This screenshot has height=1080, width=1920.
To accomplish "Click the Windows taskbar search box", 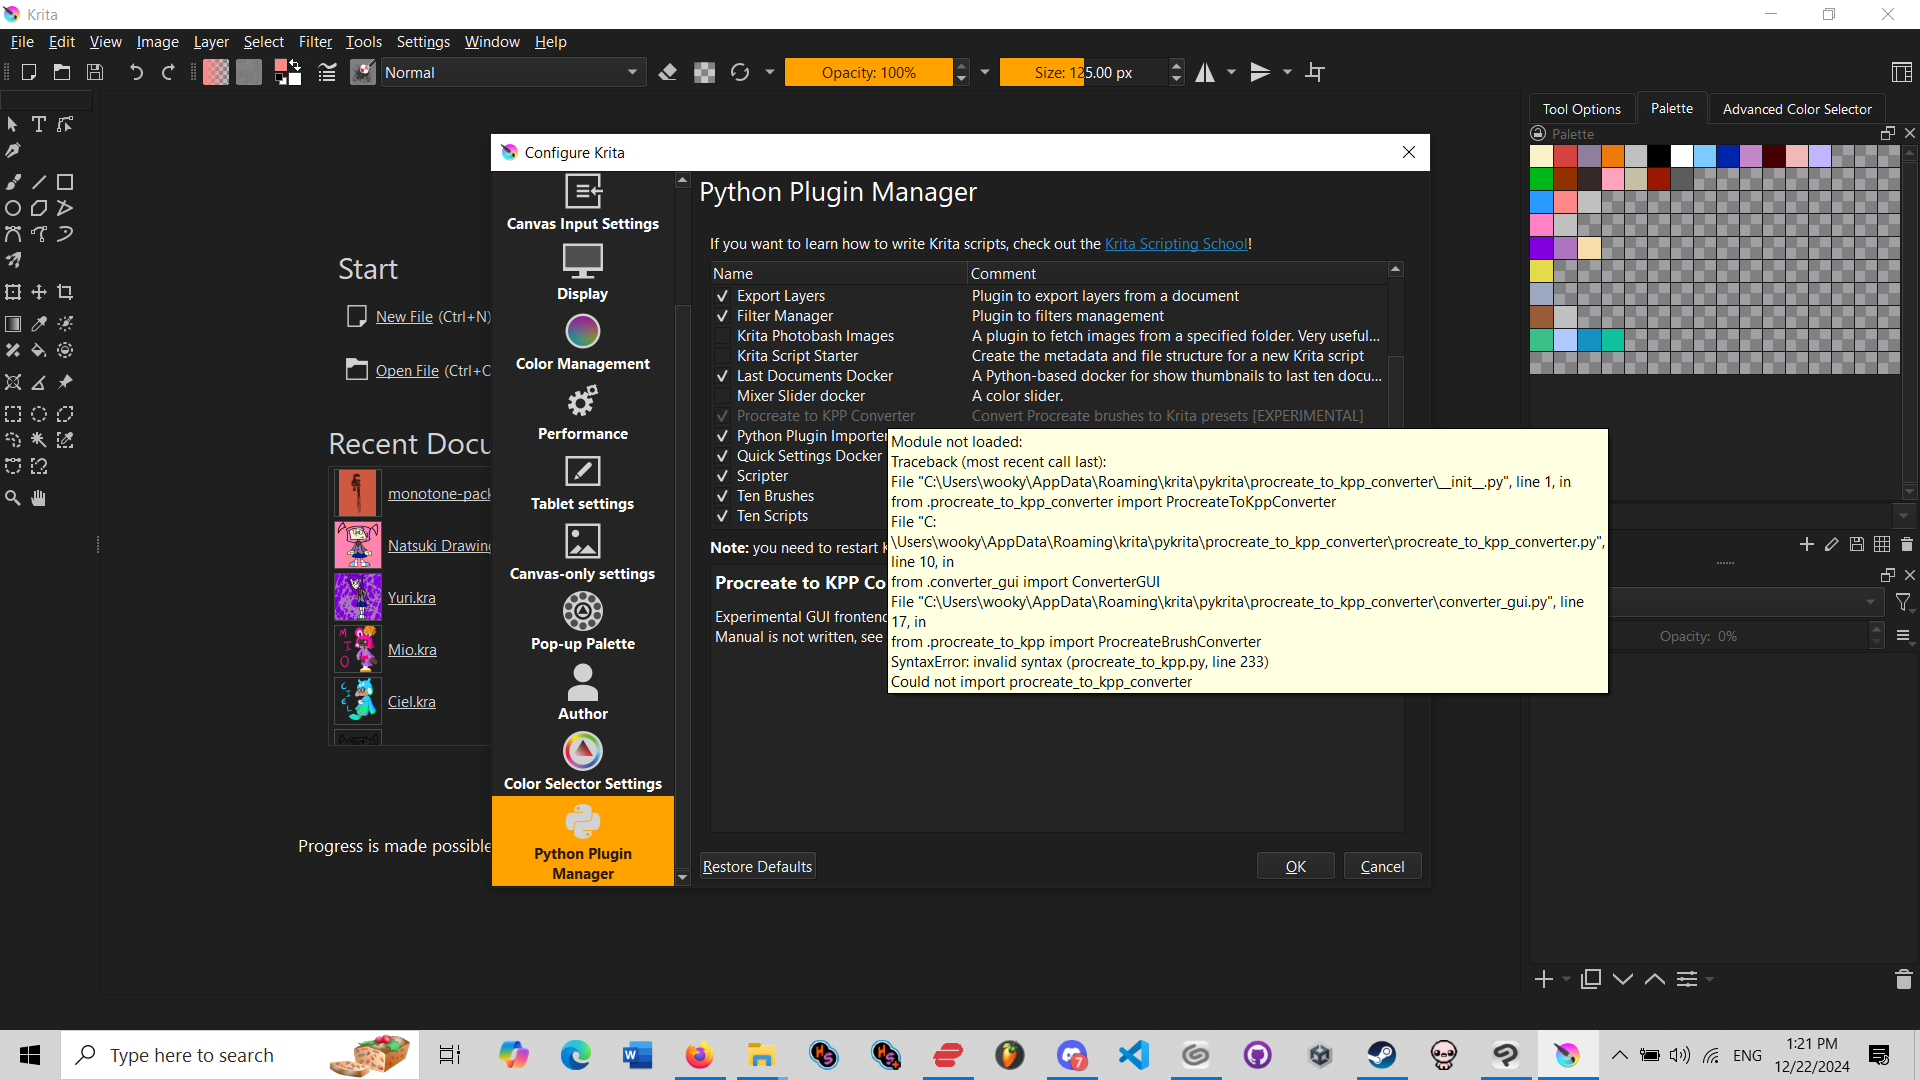I will (240, 1055).
